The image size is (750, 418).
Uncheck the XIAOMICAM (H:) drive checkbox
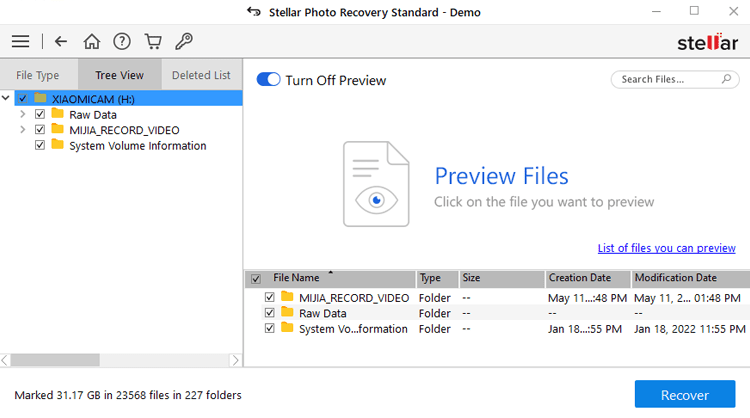(22, 99)
